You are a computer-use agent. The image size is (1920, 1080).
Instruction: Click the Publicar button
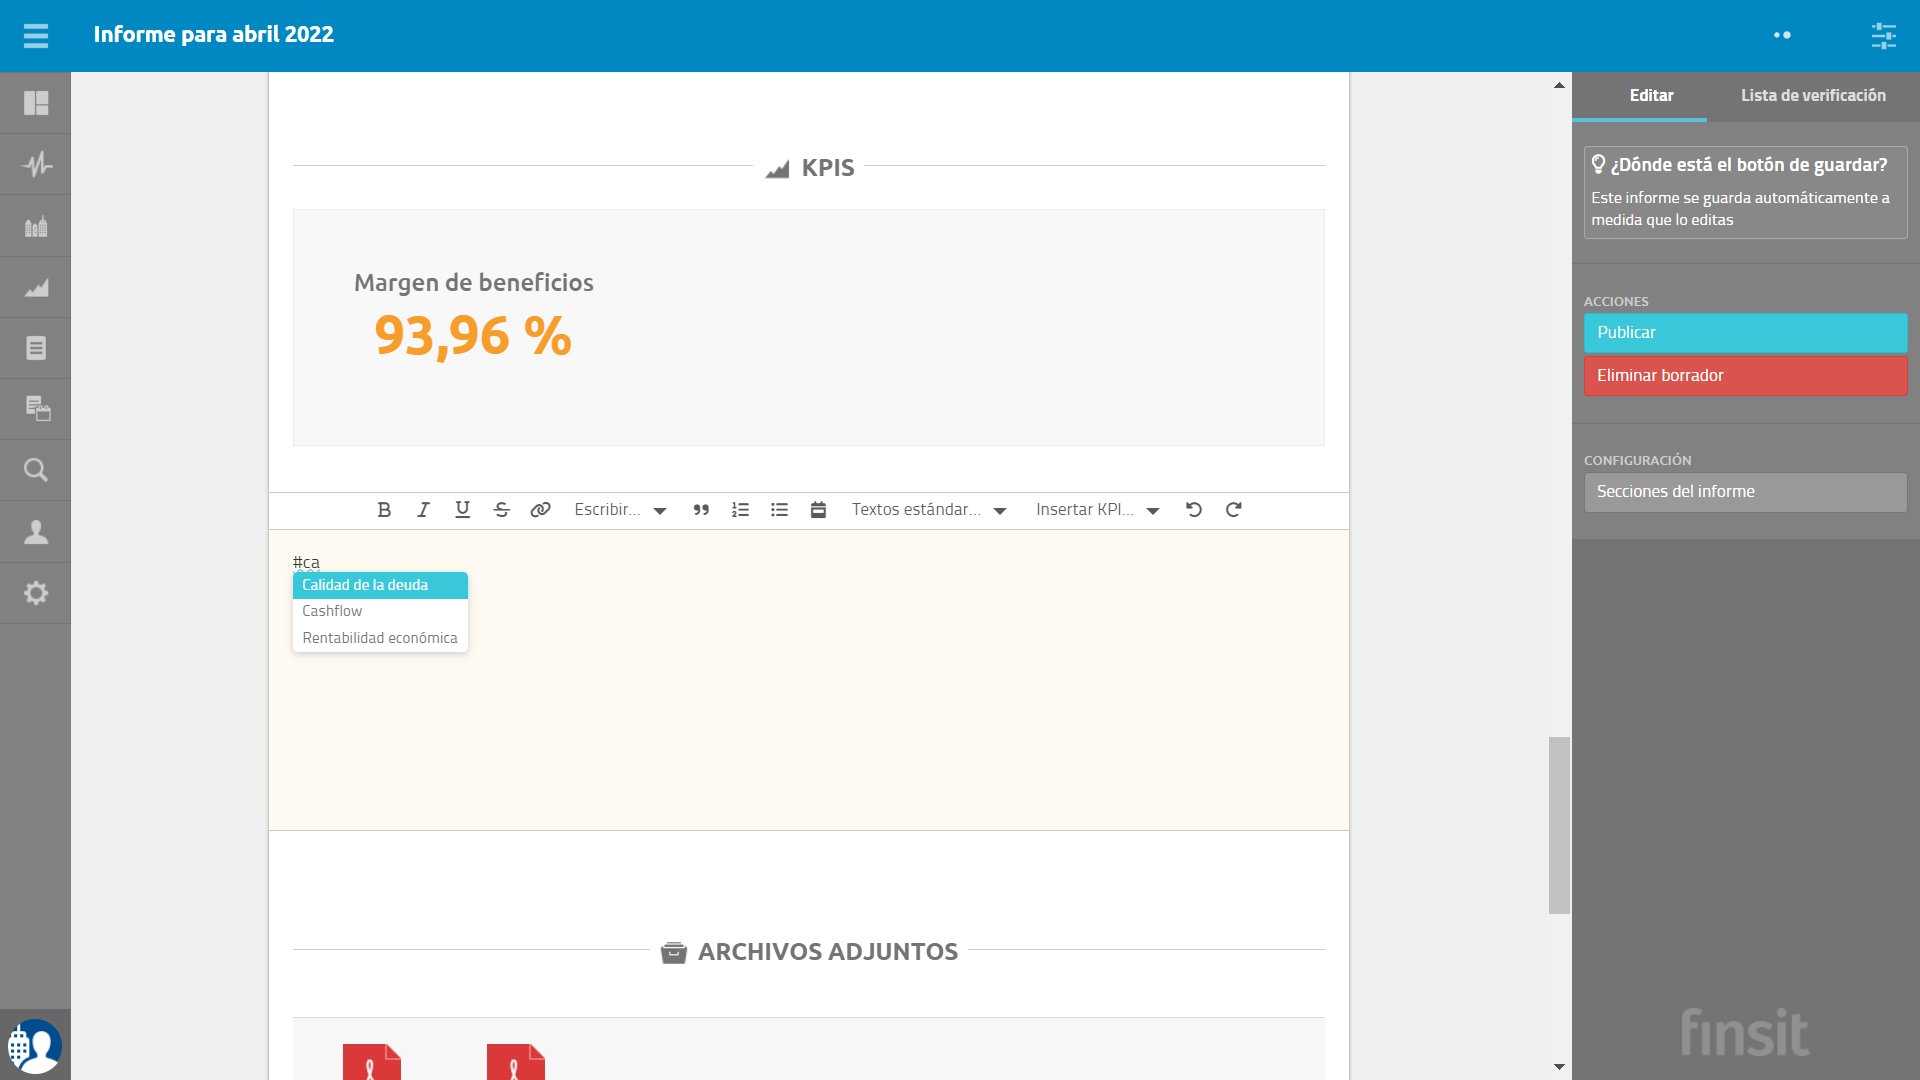tap(1745, 333)
